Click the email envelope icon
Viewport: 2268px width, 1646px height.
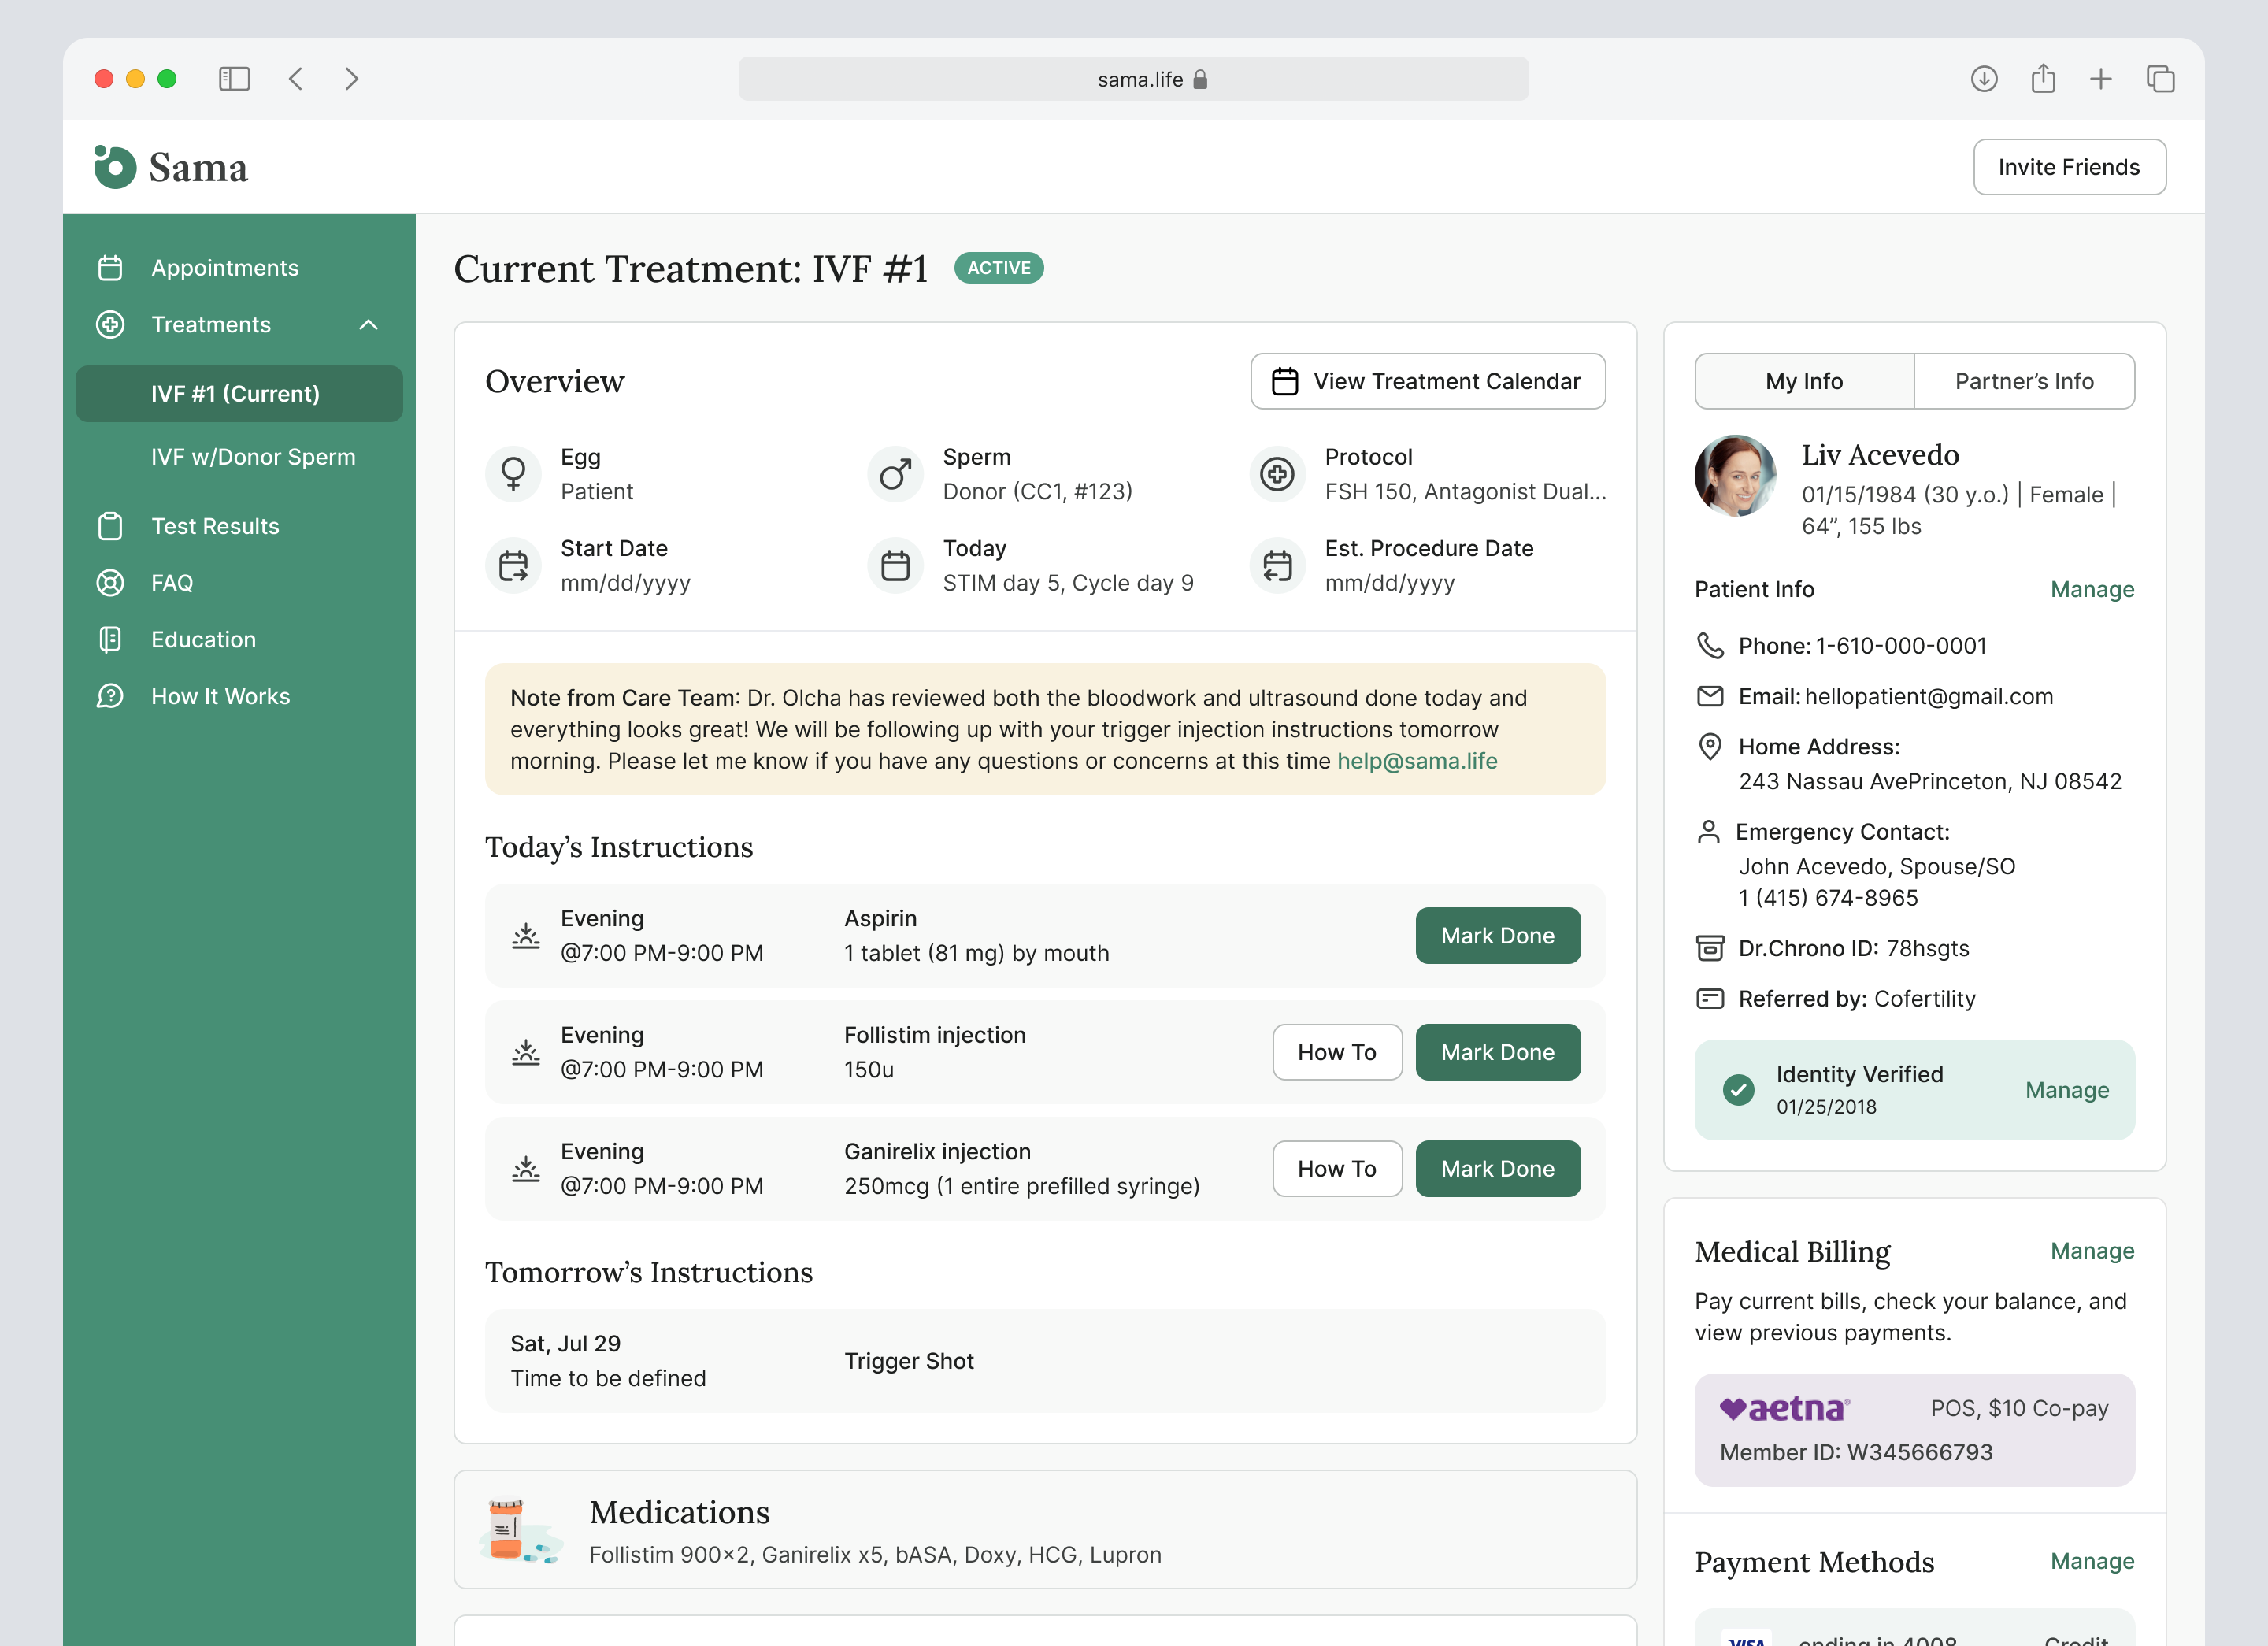tap(1710, 696)
